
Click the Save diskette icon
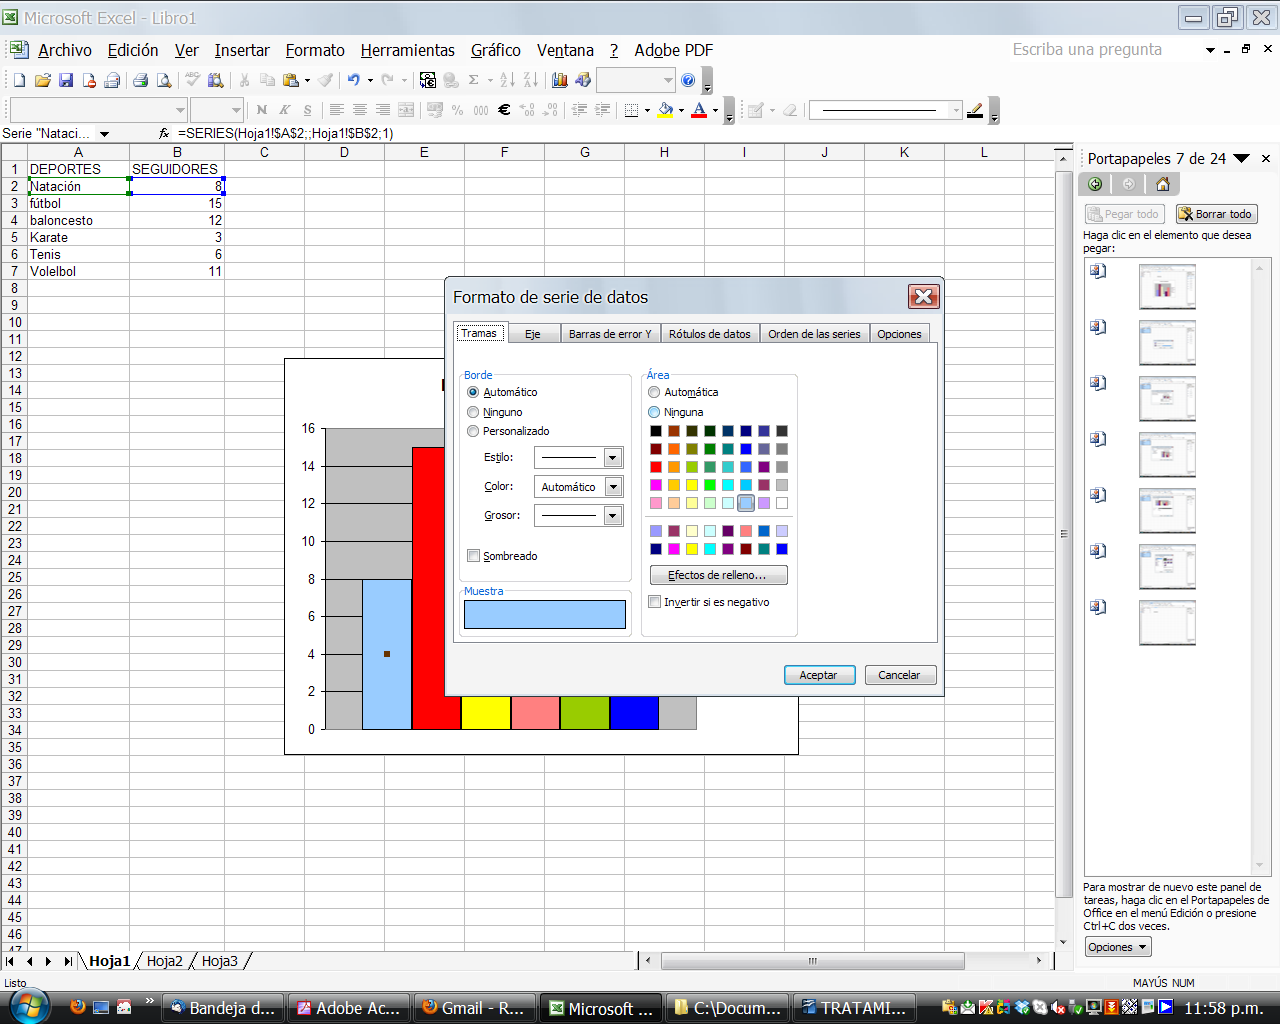66,80
